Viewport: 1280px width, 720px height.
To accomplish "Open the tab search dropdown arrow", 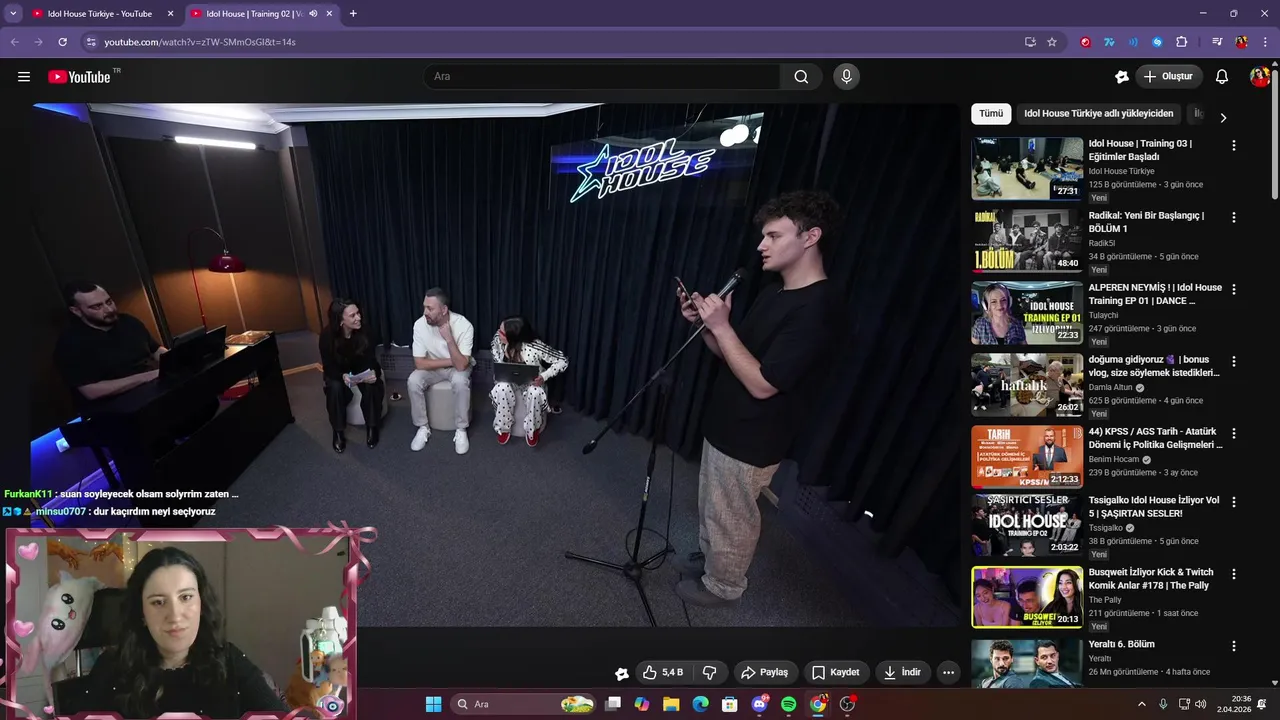I will tap(13, 14).
